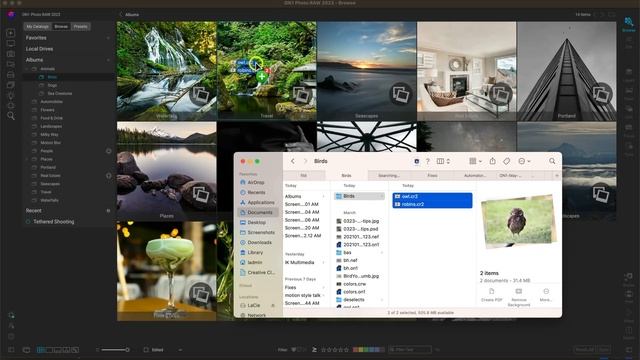The width and height of the screenshot is (640, 360).
Task: Open the Browse module icon at top right
Action: pos(629,24)
